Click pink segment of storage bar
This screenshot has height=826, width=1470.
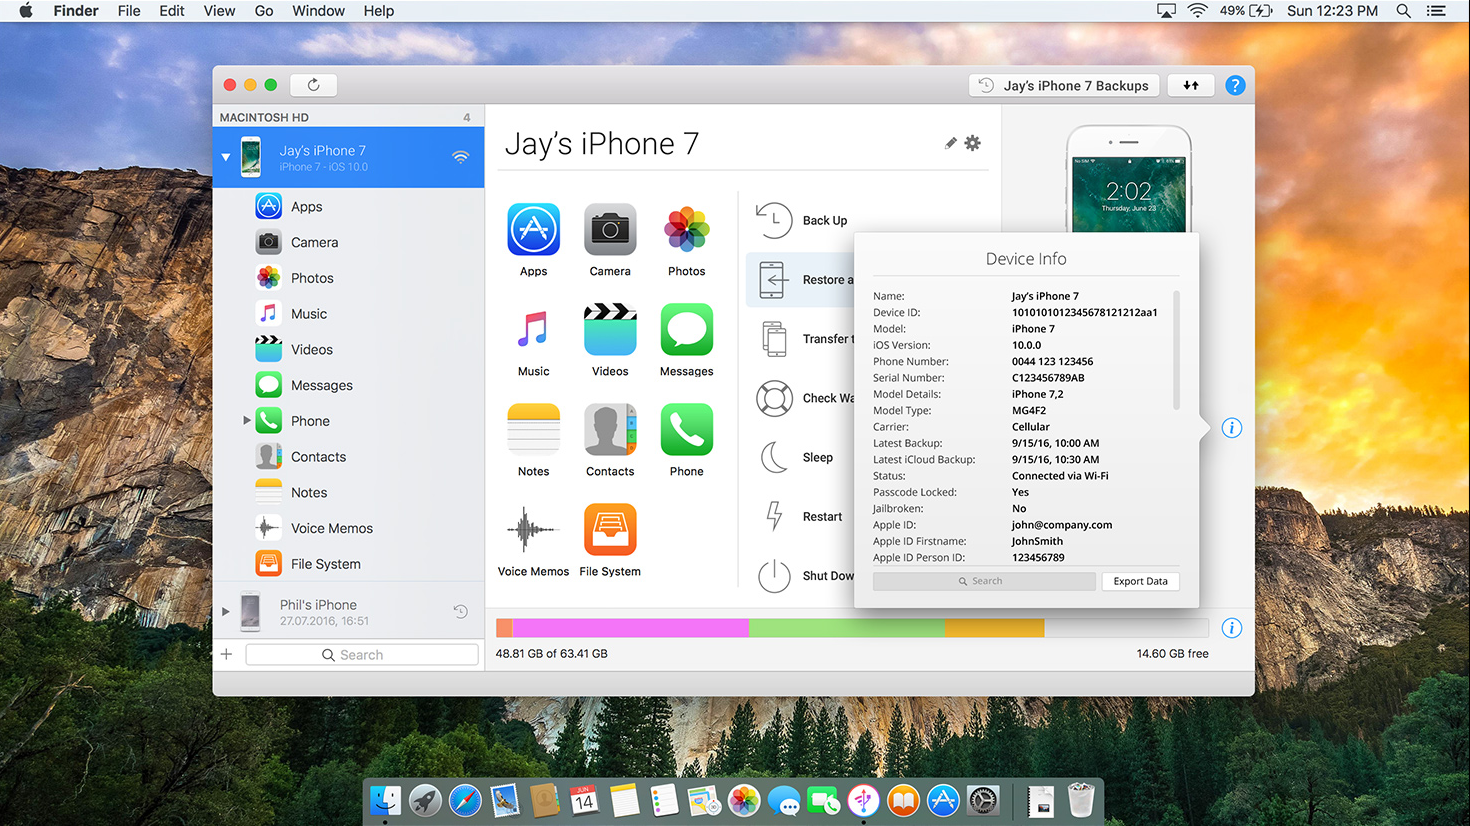click(x=631, y=628)
